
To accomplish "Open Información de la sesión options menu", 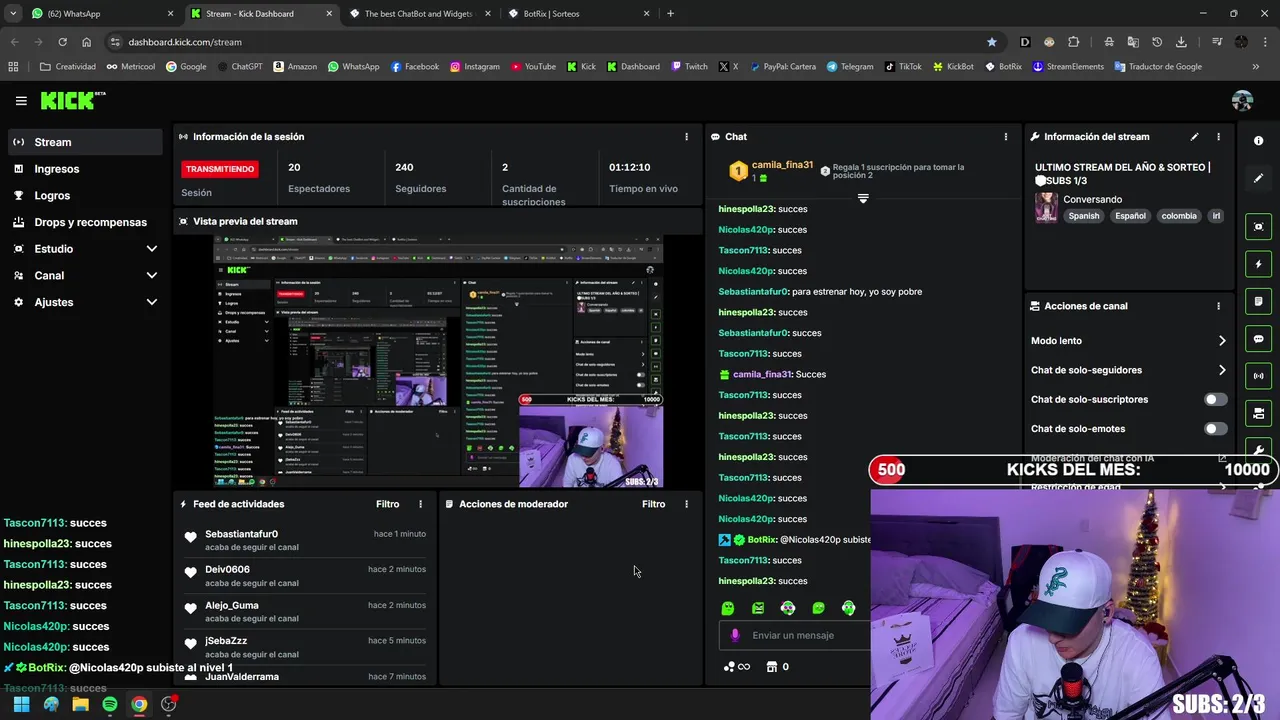I will pos(686,137).
